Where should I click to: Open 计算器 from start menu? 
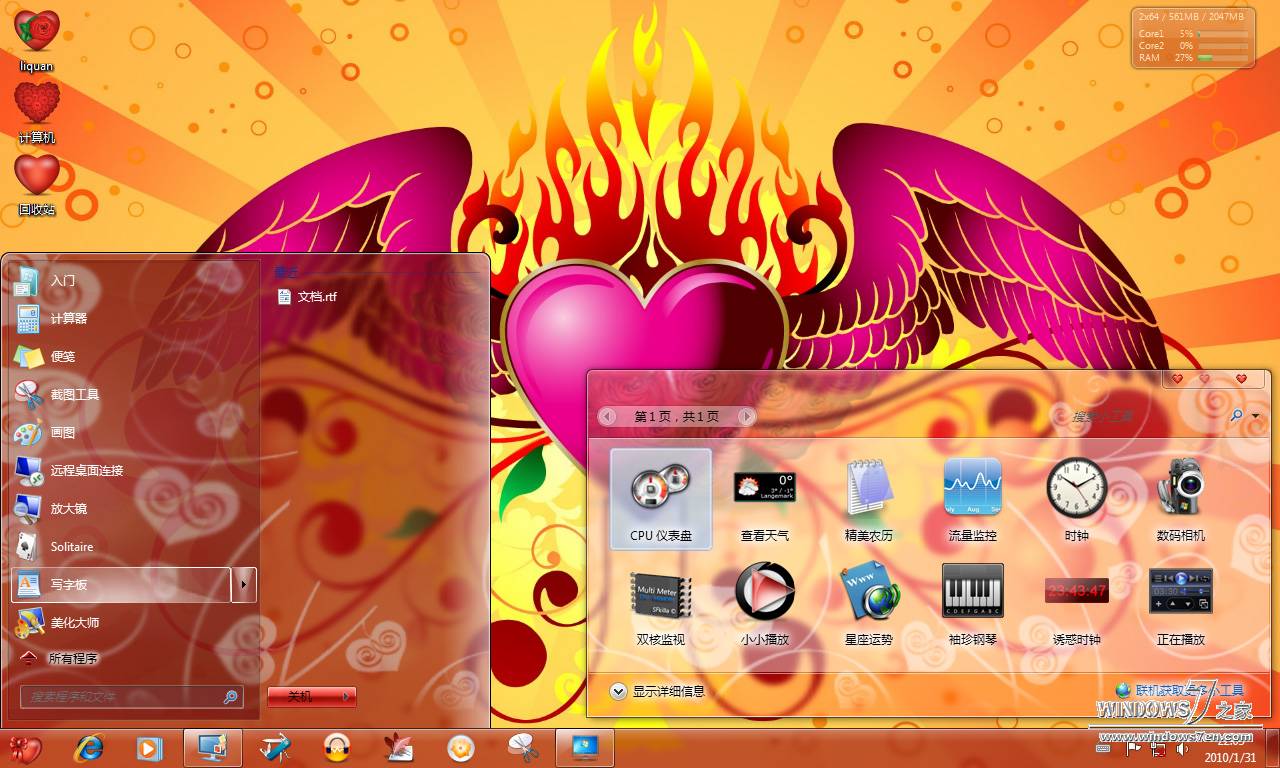(x=133, y=319)
